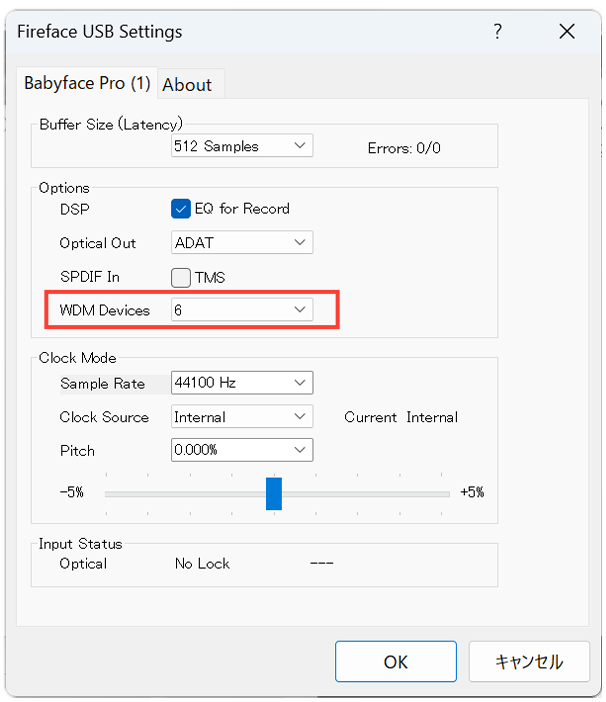Viewport: 606px width, 702px height.
Task: Expand the Clock Source Internal dropdown
Action: coord(242,417)
